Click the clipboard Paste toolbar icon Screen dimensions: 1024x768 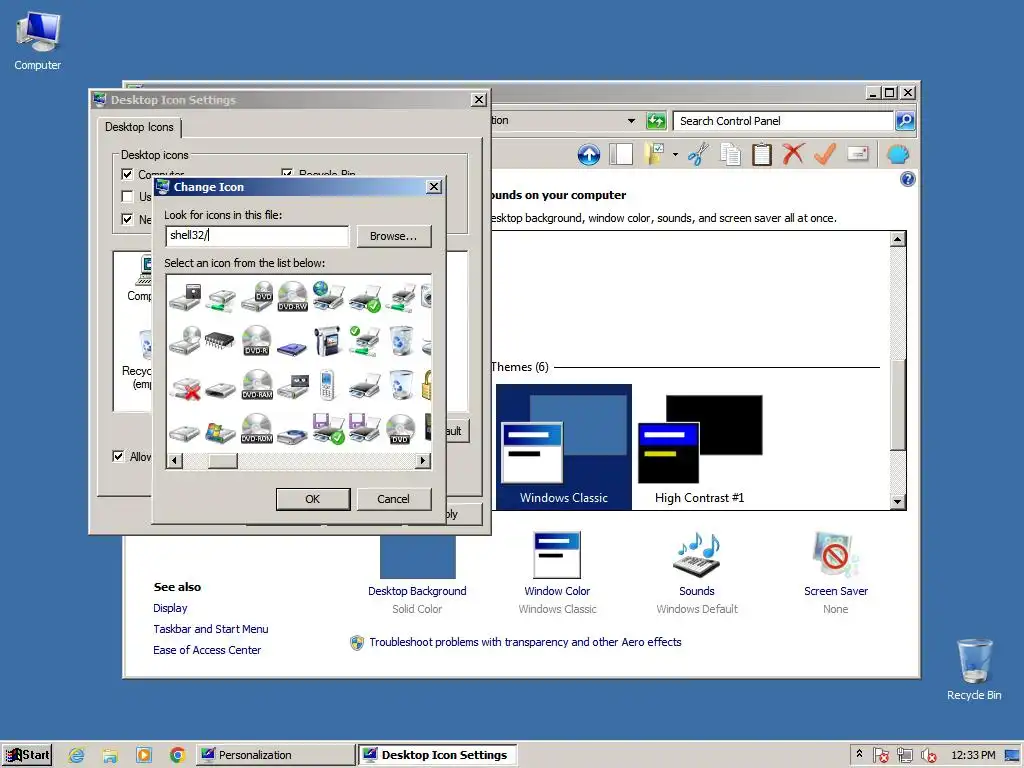(761, 155)
